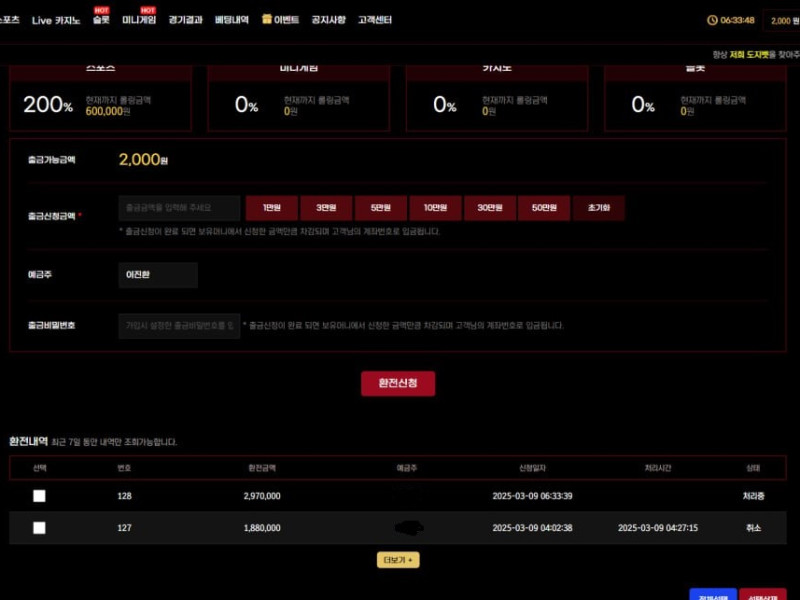This screenshot has width=800, height=600.
Task: Click the 출금금액 amount input field
Action: 179,208
